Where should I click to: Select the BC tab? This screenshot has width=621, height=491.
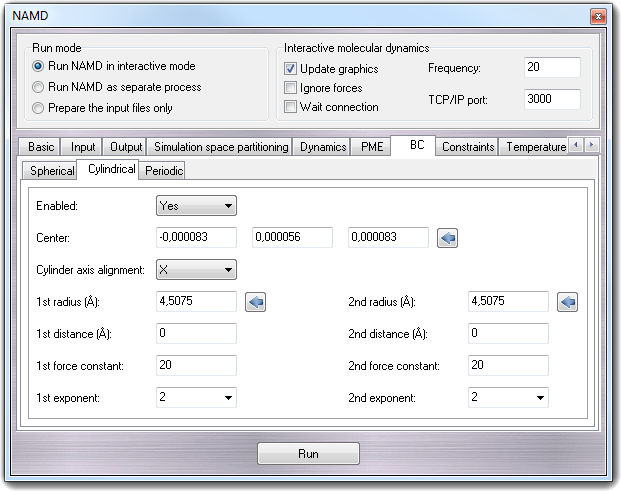[x=413, y=145]
